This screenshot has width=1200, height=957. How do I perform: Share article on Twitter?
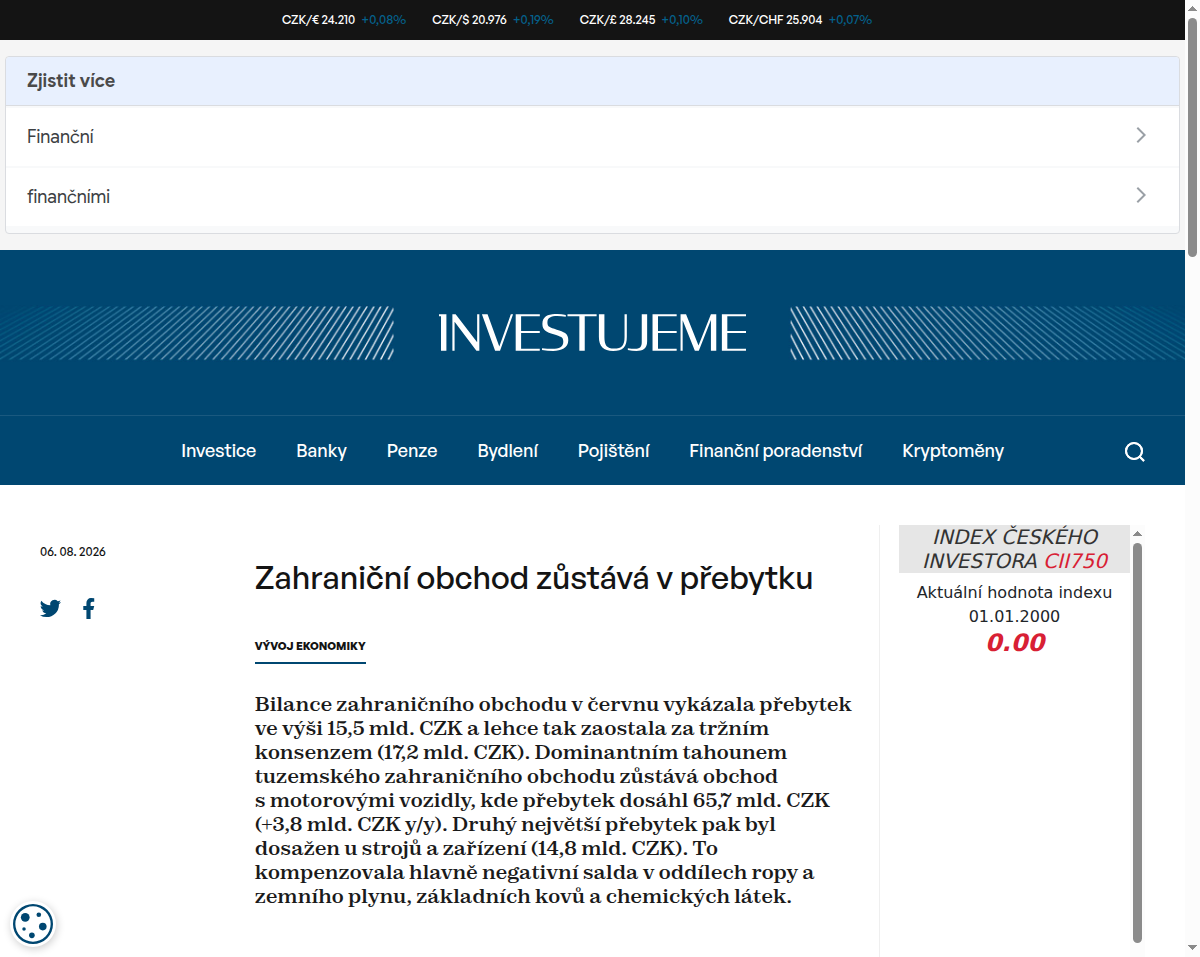point(50,608)
